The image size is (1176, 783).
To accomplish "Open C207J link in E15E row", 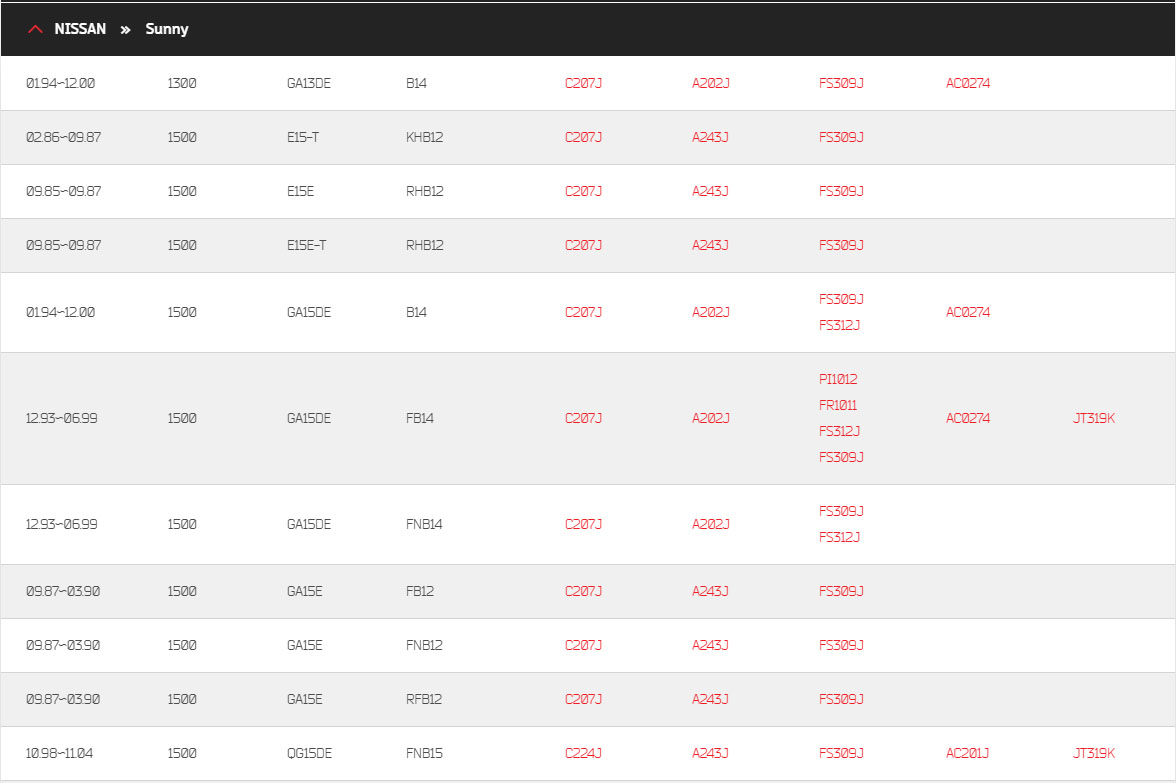I will click(x=584, y=191).
